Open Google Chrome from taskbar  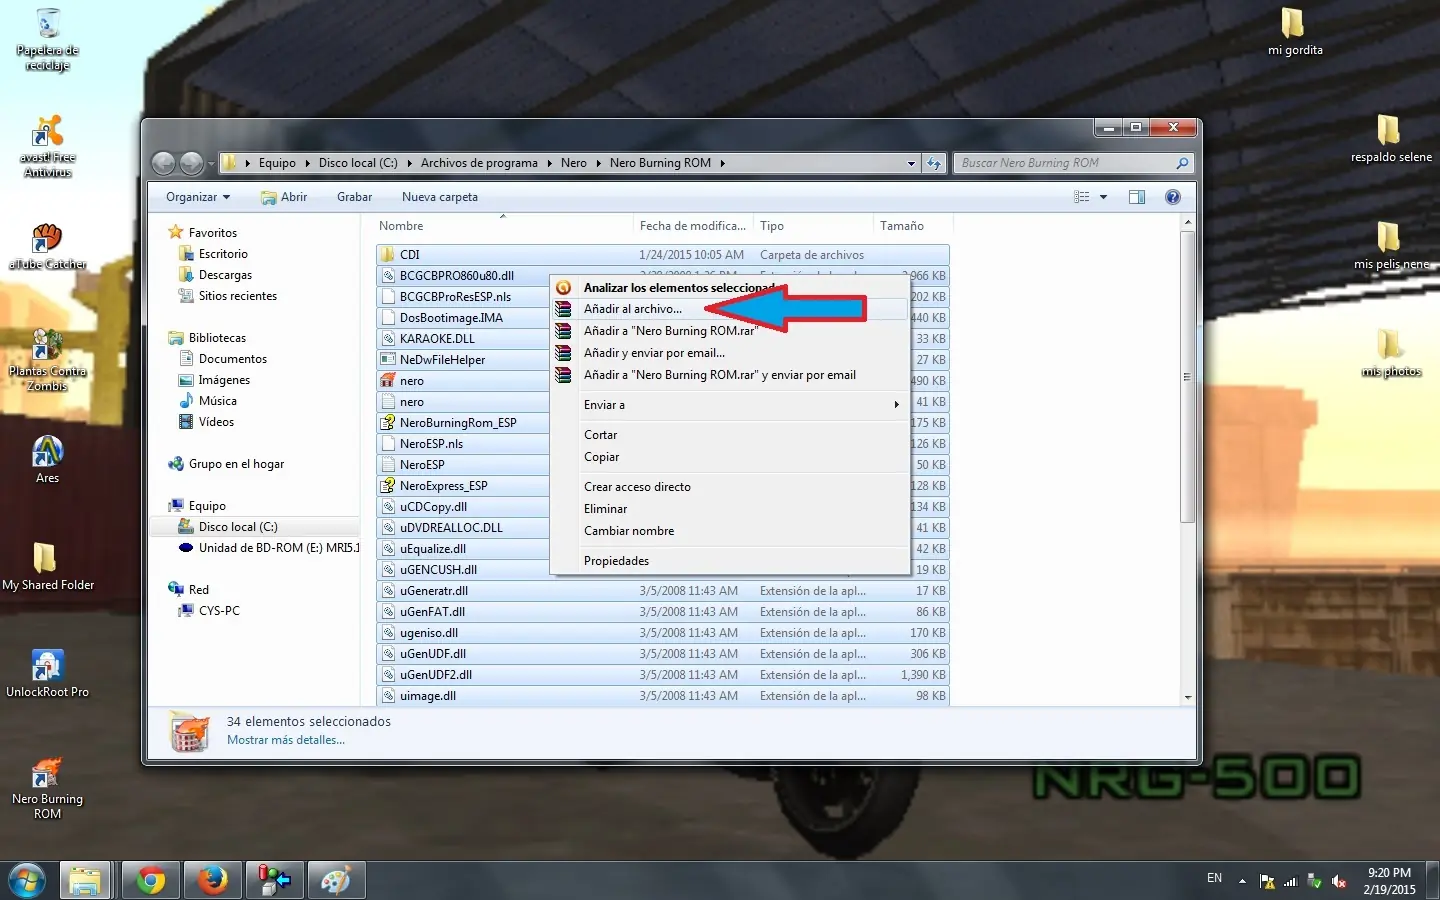151,880
